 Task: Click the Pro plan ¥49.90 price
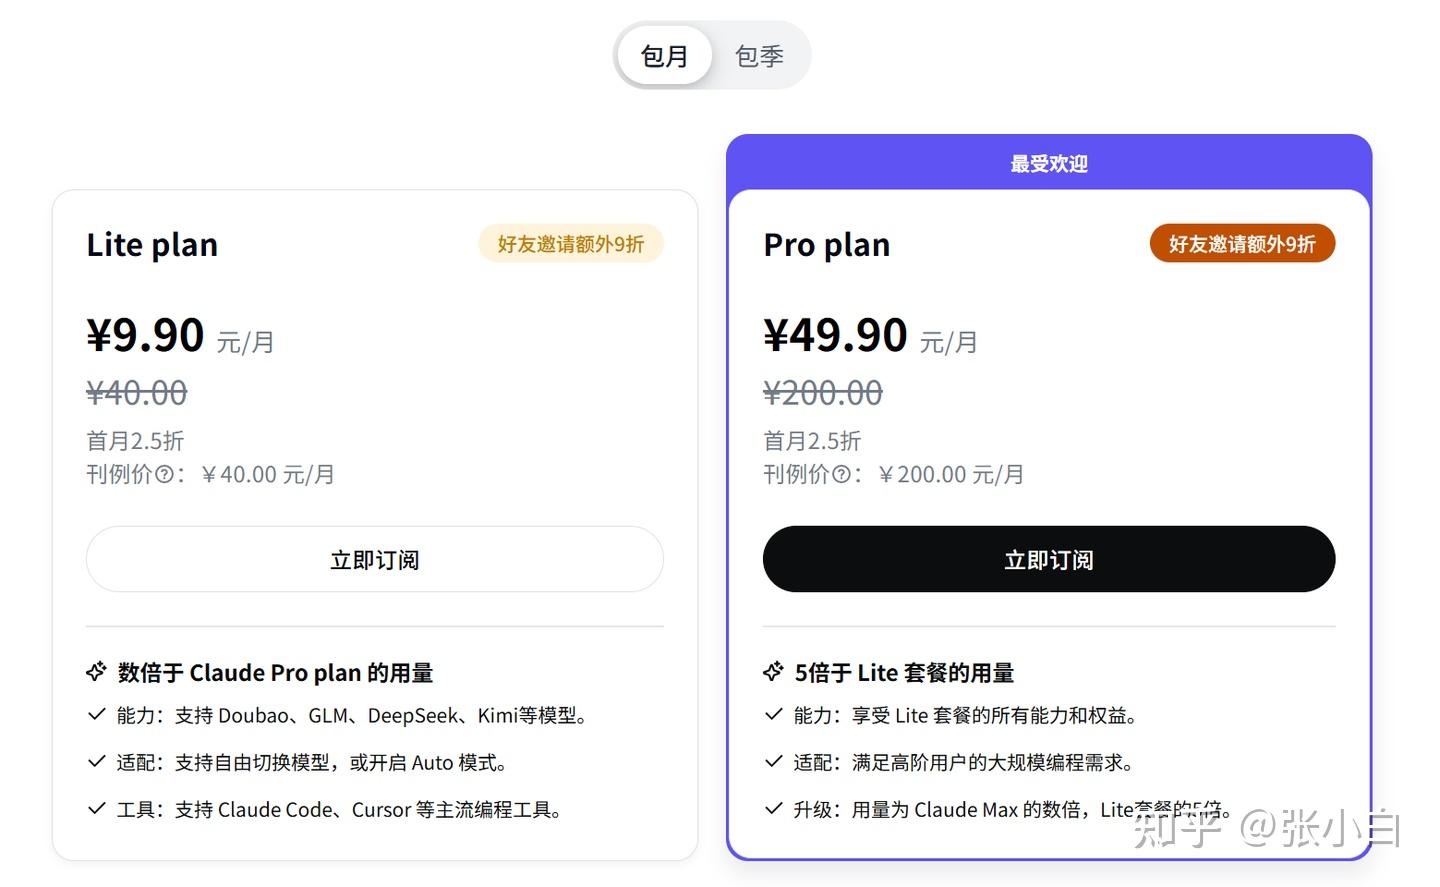pyautogui.click(x=835, y=335)
